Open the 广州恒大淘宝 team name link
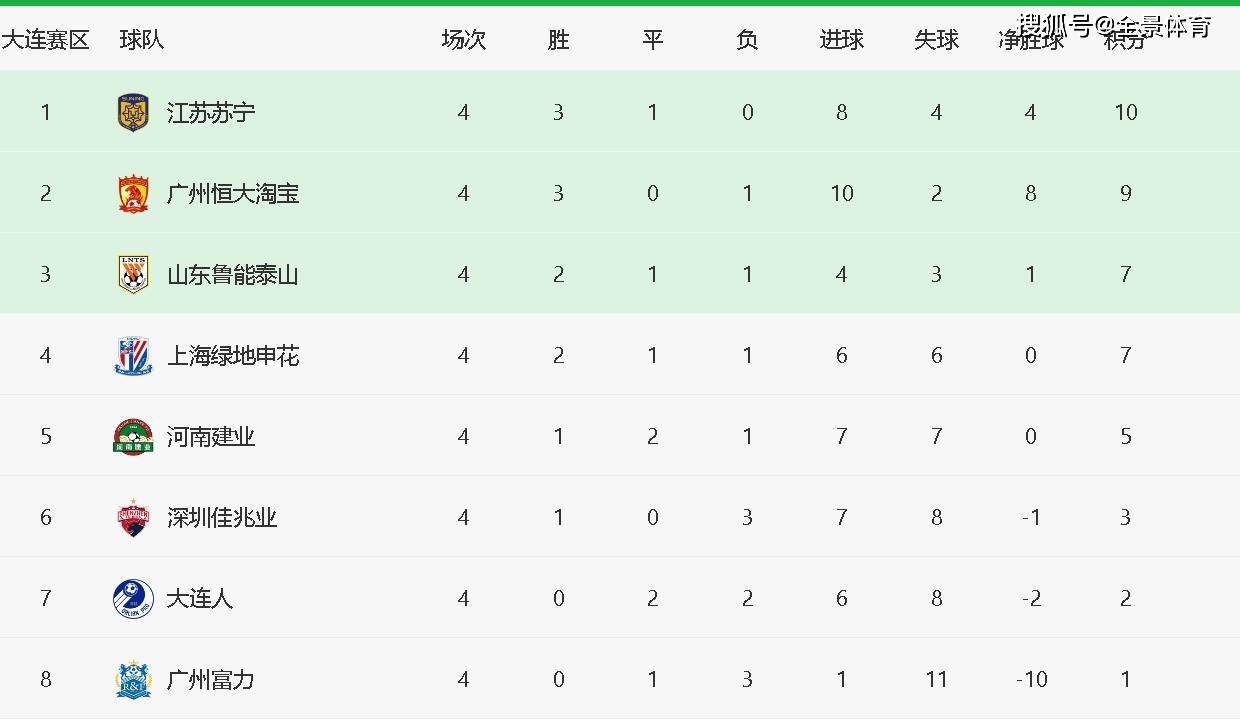Viewport: 1240px width, 722px height. click(x=233, y=193)
